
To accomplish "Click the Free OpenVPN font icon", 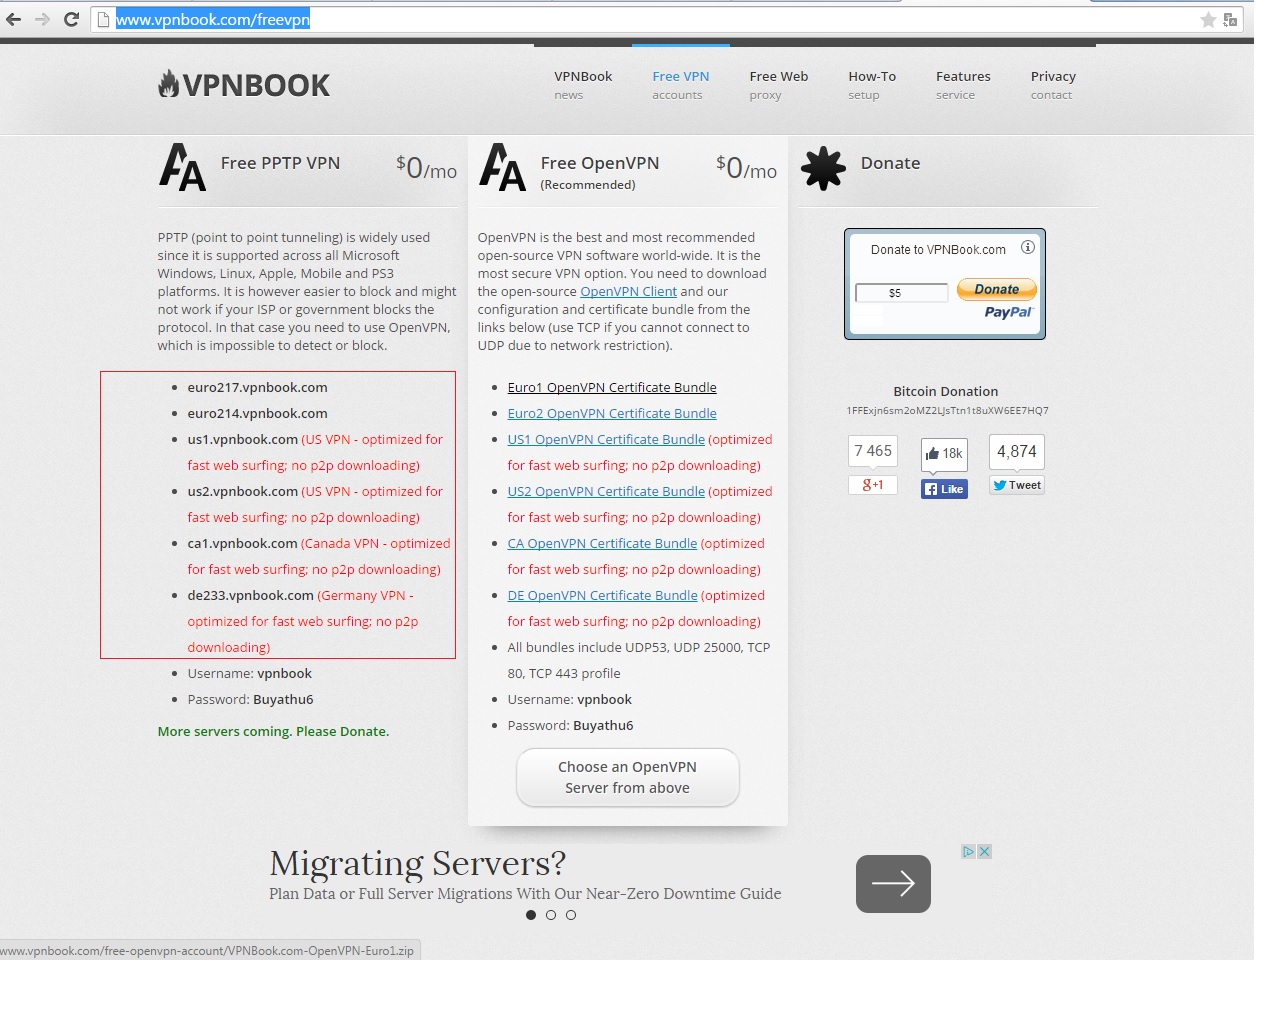I will tap(502, 167).
